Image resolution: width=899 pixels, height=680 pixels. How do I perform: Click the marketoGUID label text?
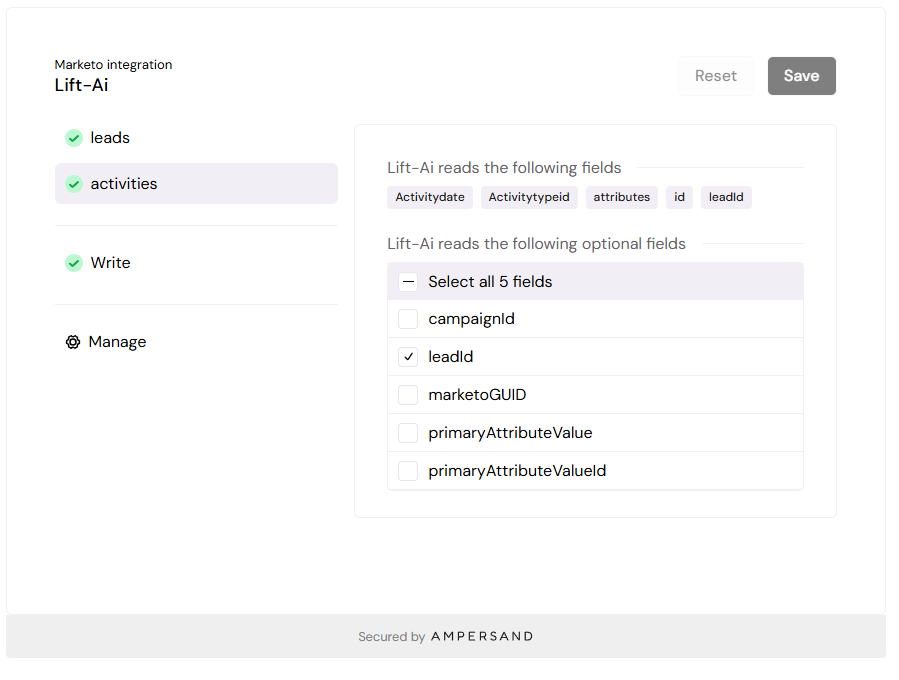(477, 394)
